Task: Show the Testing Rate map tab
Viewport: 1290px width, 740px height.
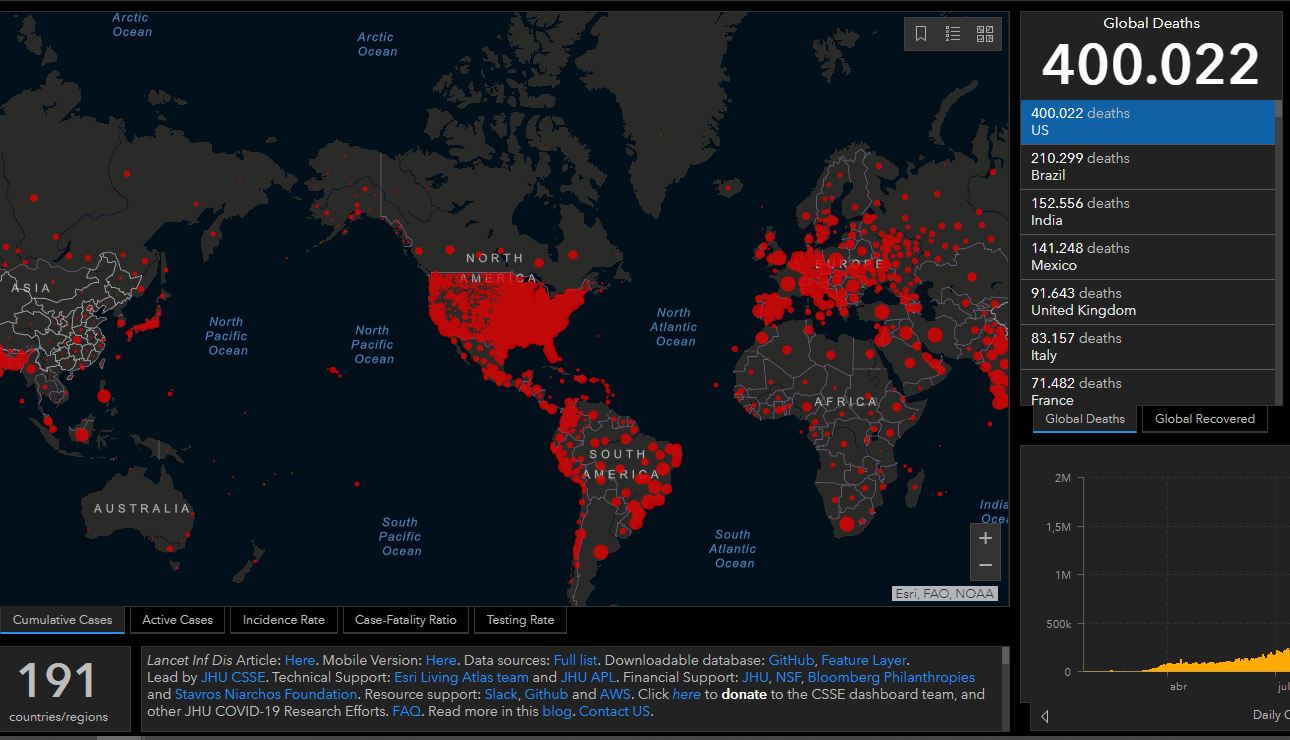Action: point(520,620)
